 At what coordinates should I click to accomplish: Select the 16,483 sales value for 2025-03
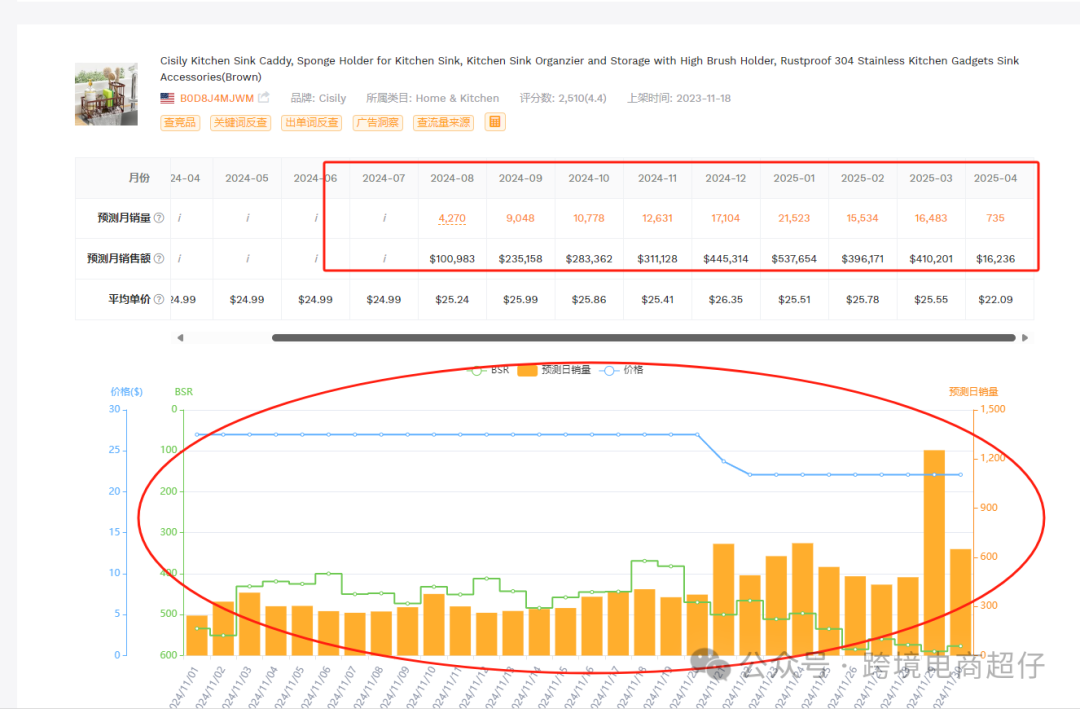[x=931, y=218]
